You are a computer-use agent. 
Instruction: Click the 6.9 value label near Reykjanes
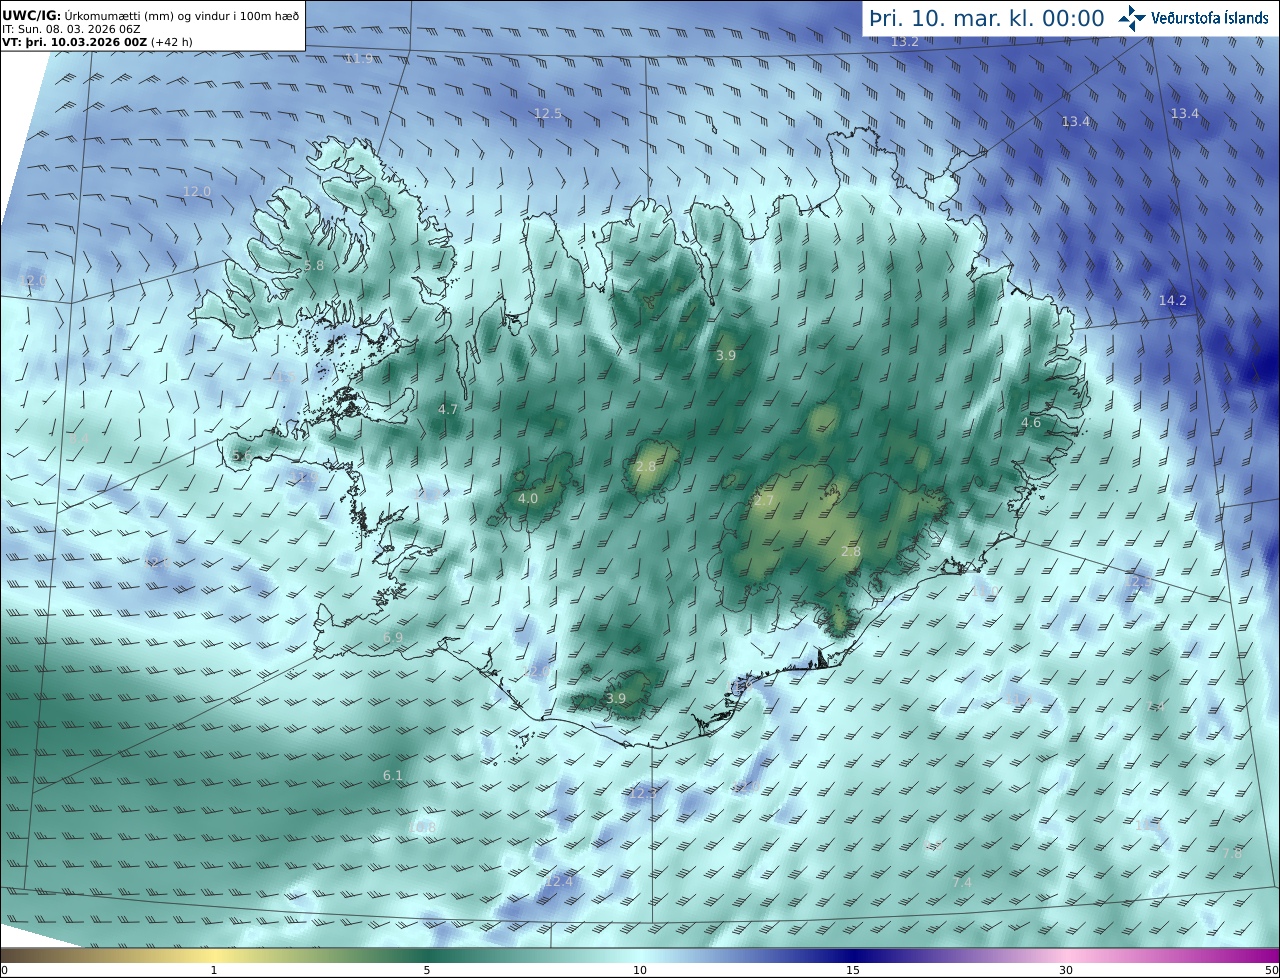(x=393, y=638)
